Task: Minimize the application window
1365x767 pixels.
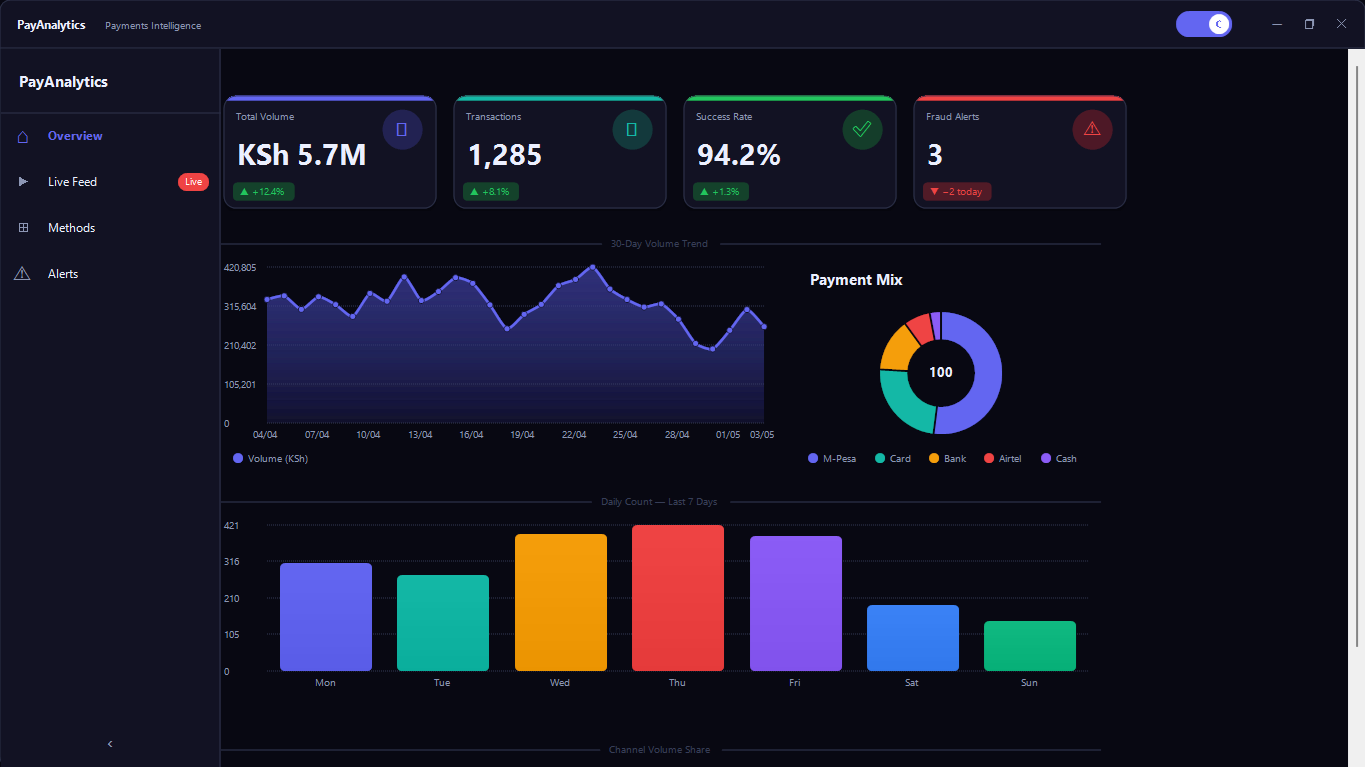Action: (x=1277, y=24)
